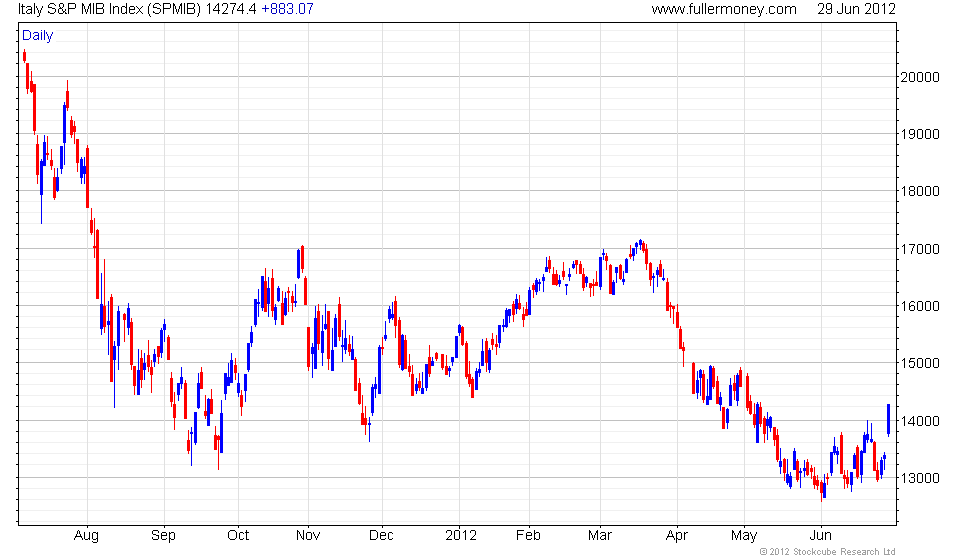Click the 19000 price axis label
Screen dimensions: 980x560
click(919, 134)
